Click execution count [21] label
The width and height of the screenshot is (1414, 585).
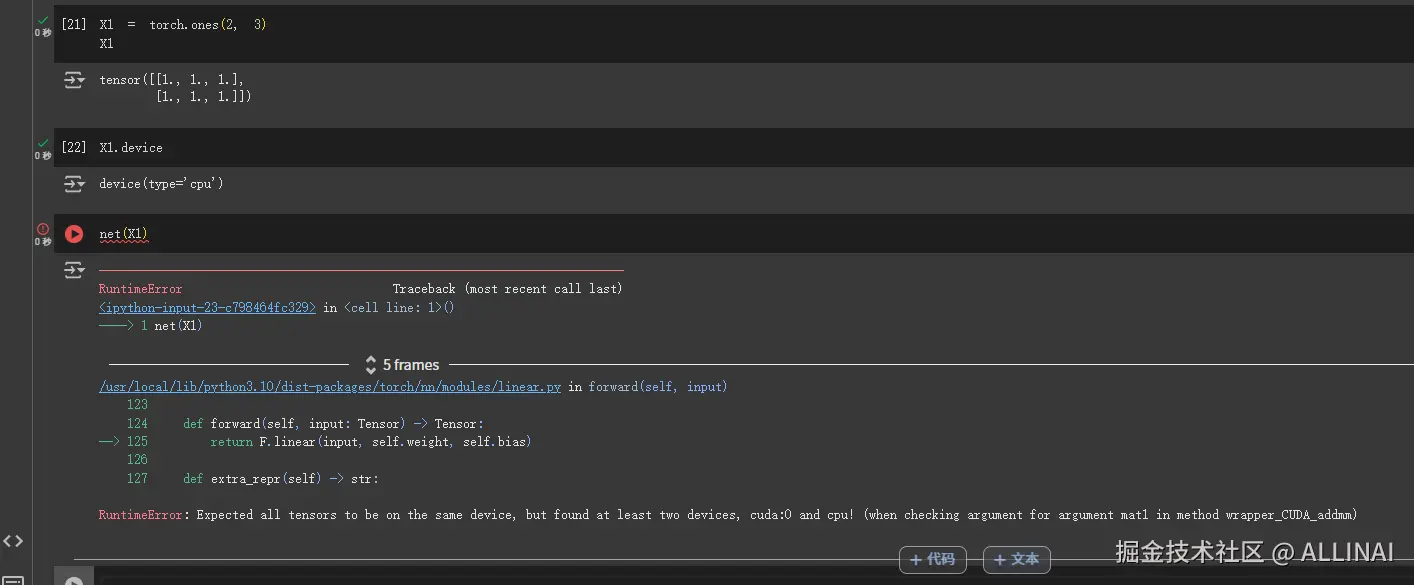click(x=74, y=24)
